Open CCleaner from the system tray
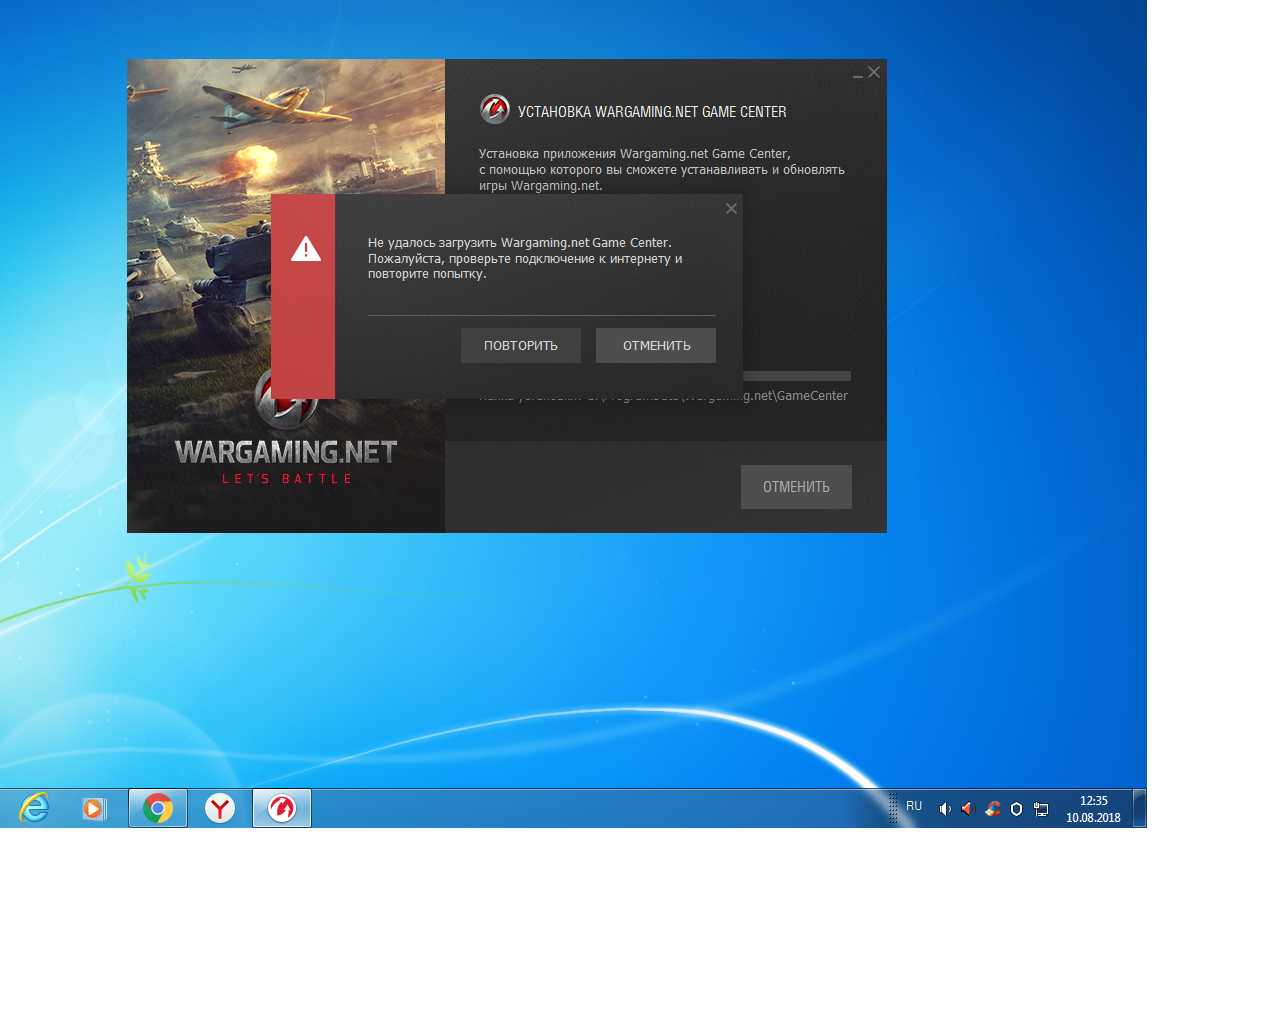The image size is (1280, 1024). click(x=993, y=809)
